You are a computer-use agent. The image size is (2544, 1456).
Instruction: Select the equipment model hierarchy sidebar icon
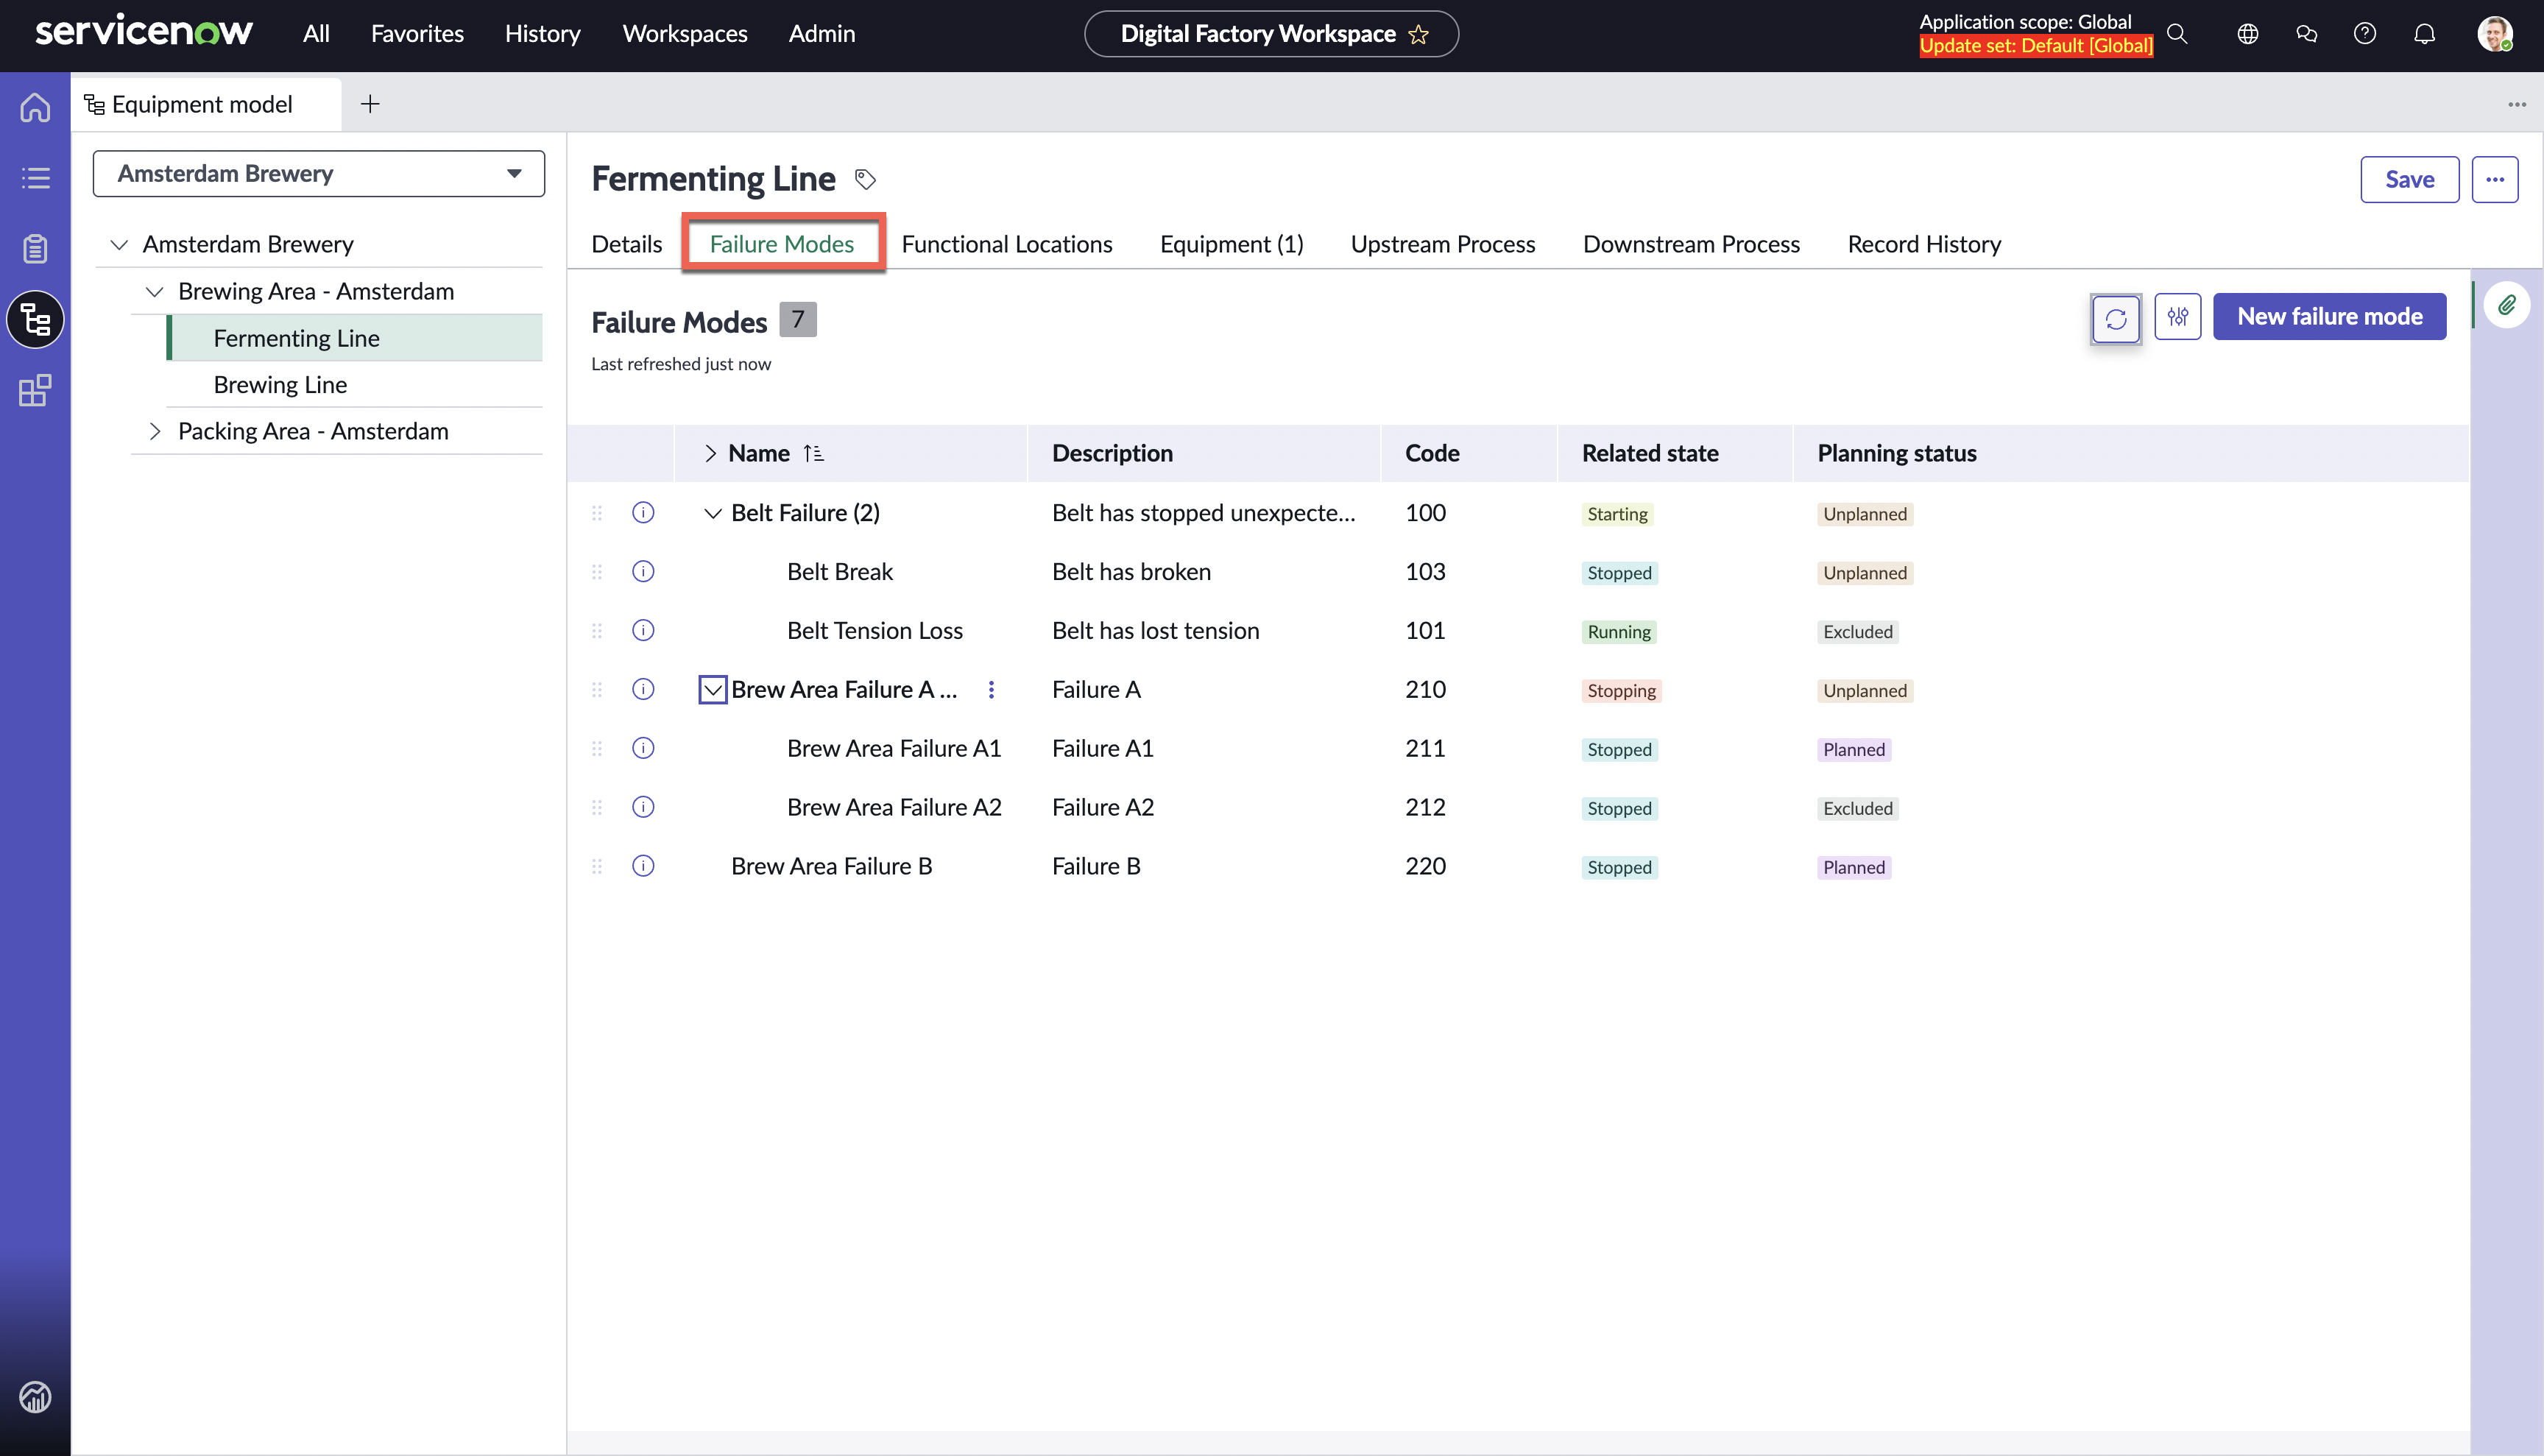[35, 320]
